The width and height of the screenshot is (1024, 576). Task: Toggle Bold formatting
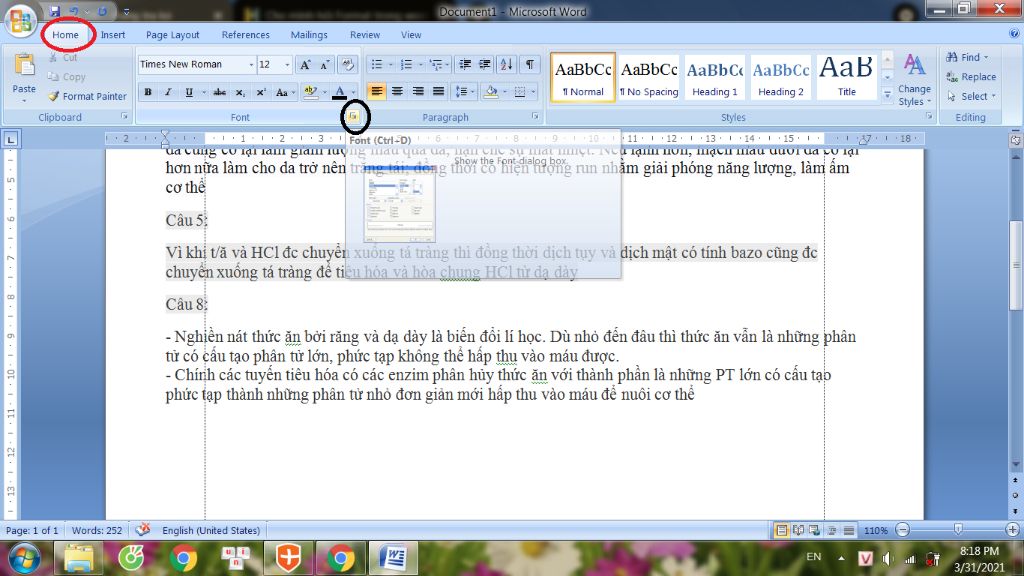[148, 92]
